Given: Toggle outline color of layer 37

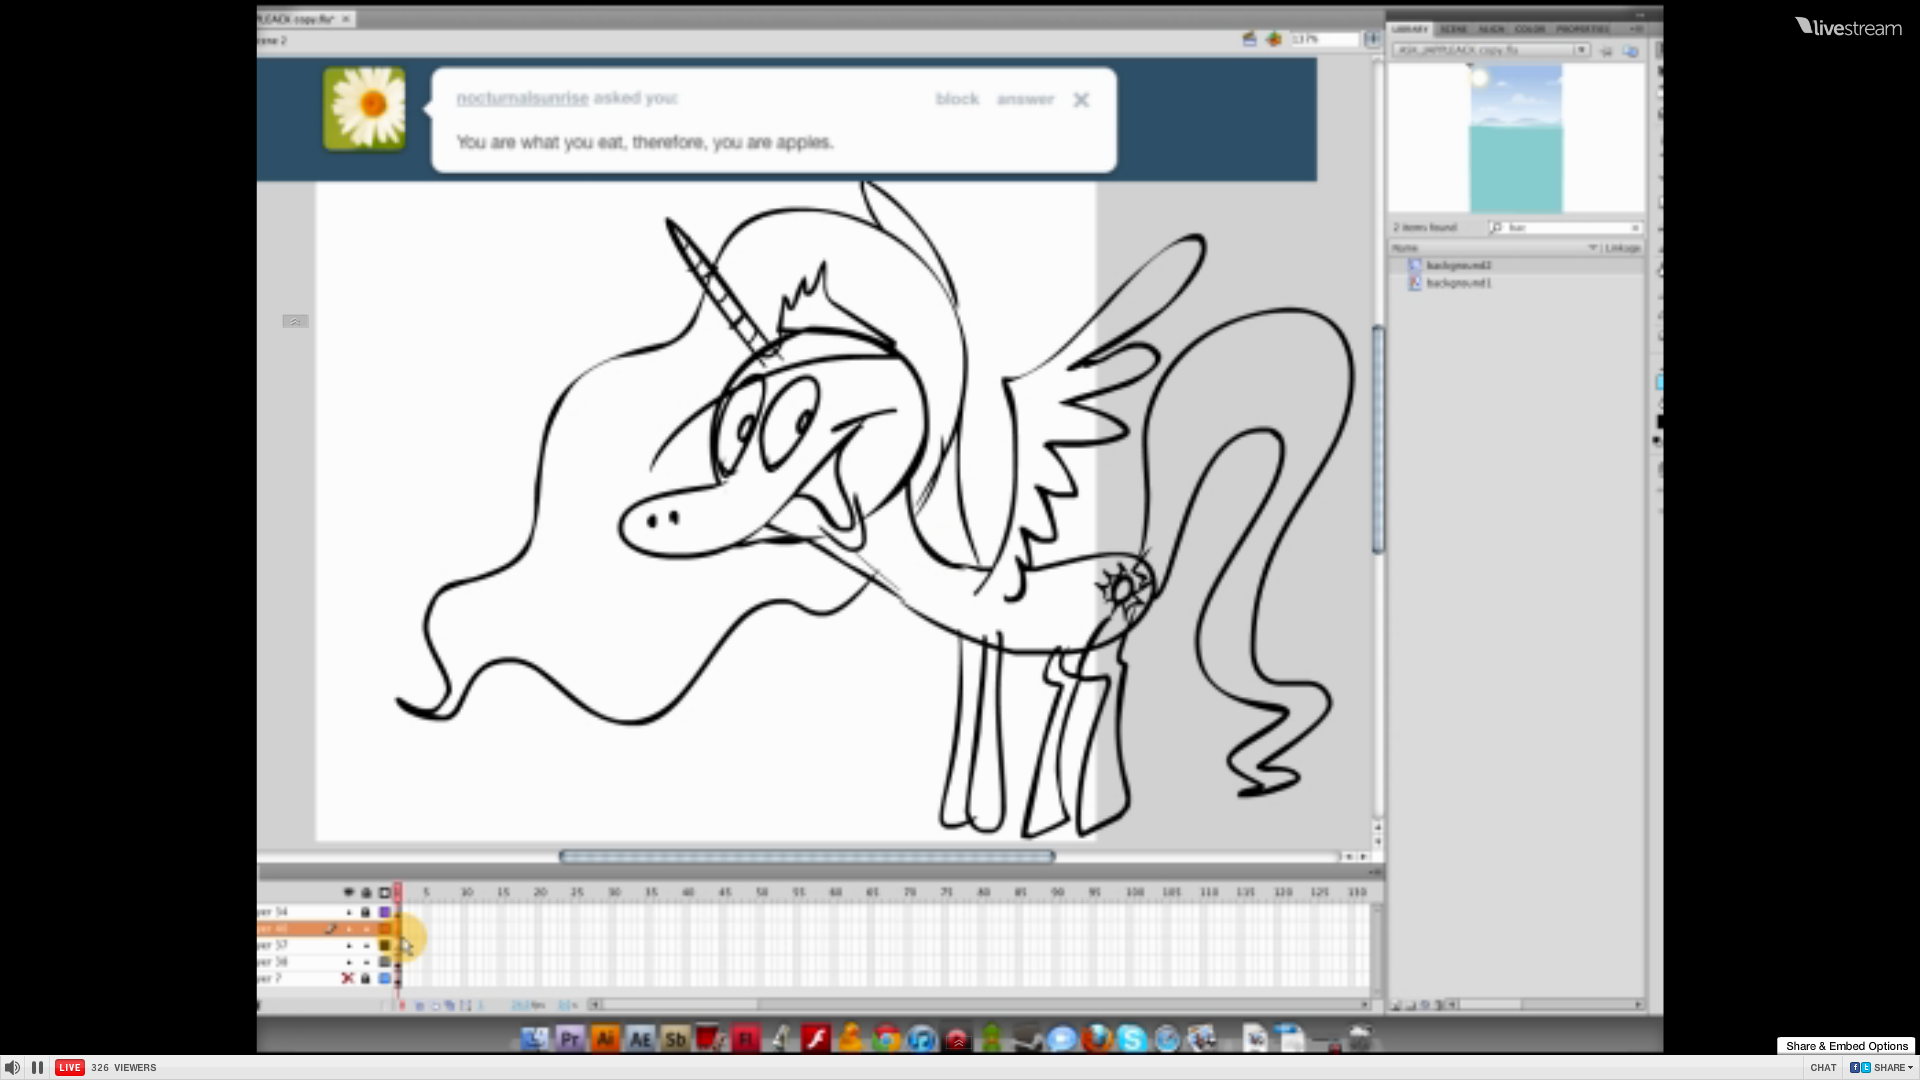Looking at the screenshot, I should [384, 945].
